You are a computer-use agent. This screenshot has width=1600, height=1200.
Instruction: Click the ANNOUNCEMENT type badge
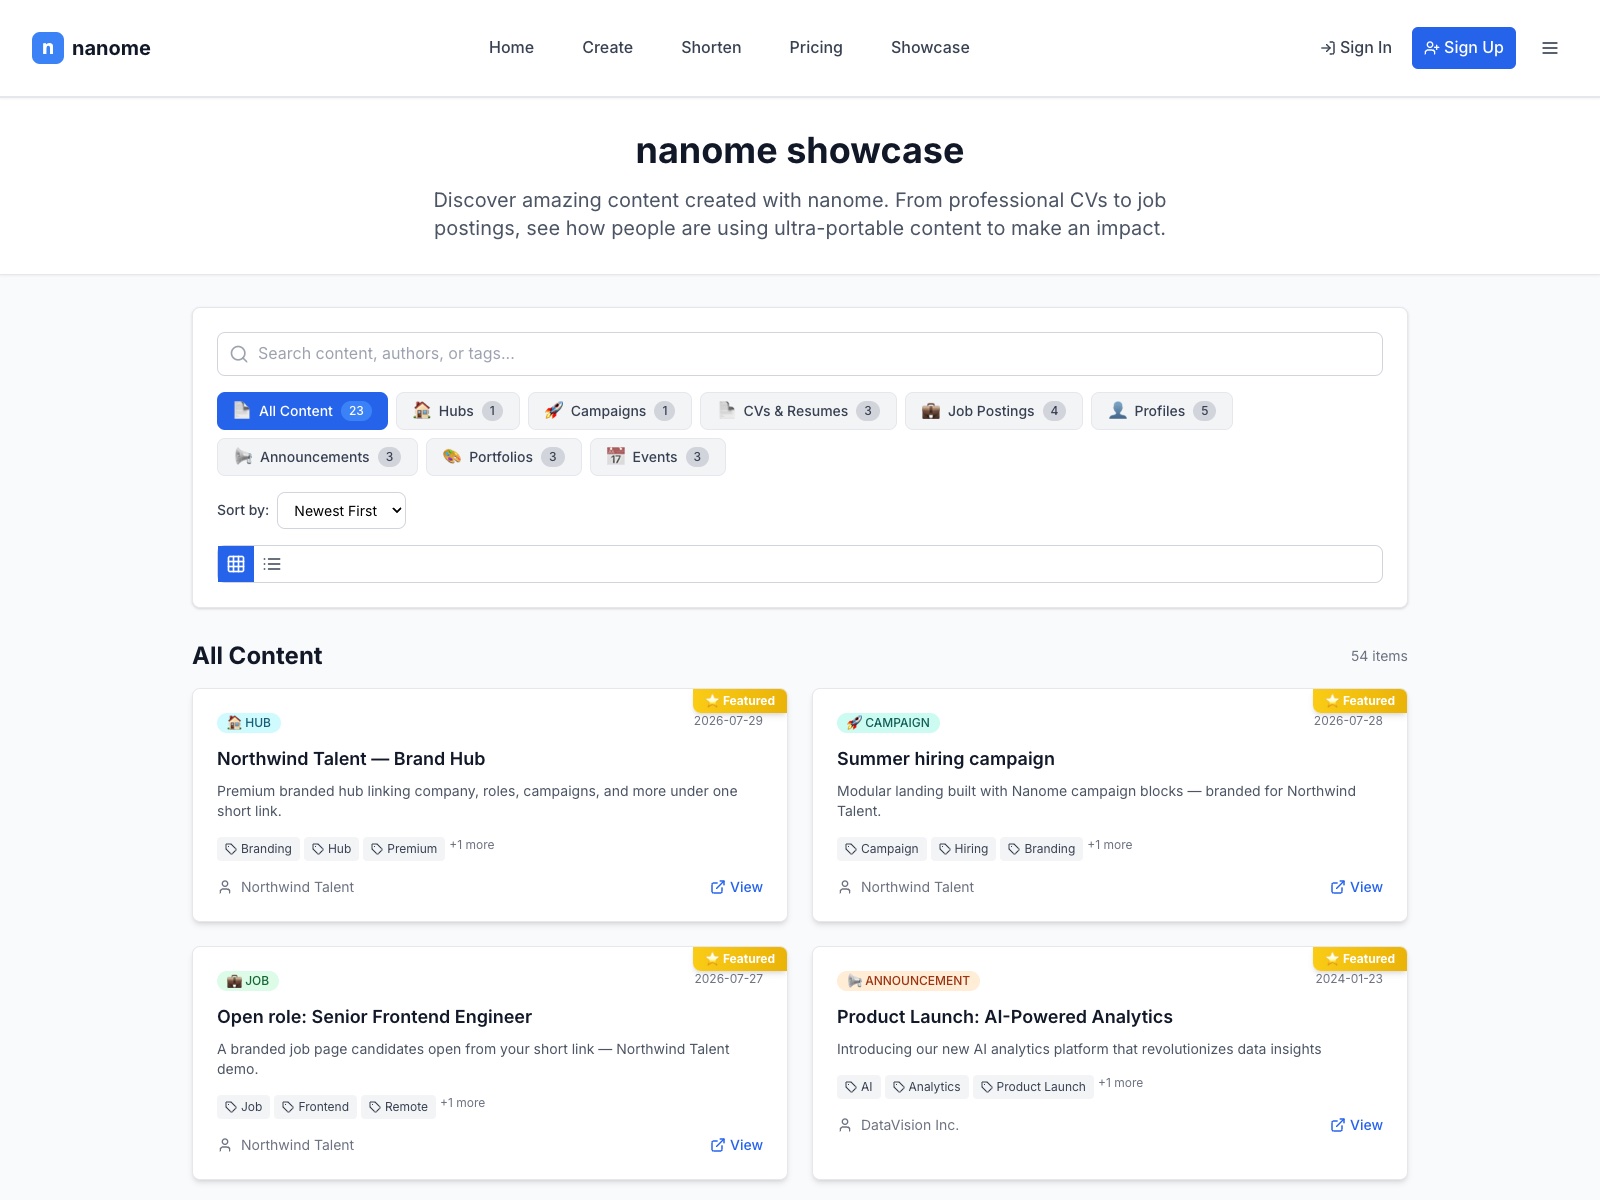908,981
